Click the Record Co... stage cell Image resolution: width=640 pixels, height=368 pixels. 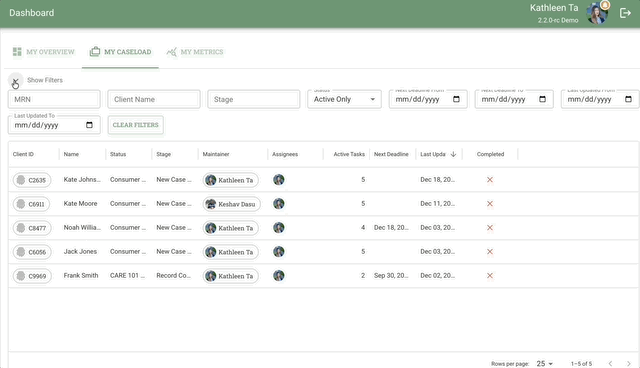tap(173, 275)
